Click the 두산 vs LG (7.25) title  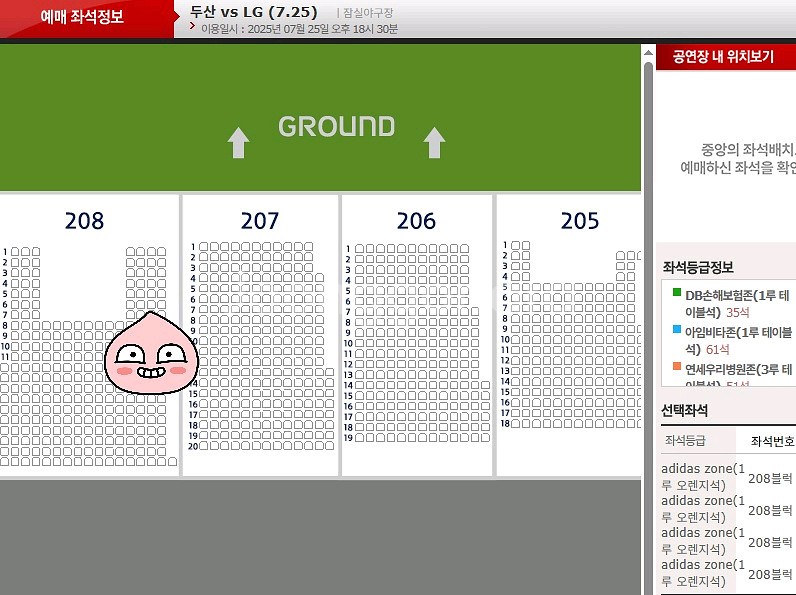[x=254, y=12]
